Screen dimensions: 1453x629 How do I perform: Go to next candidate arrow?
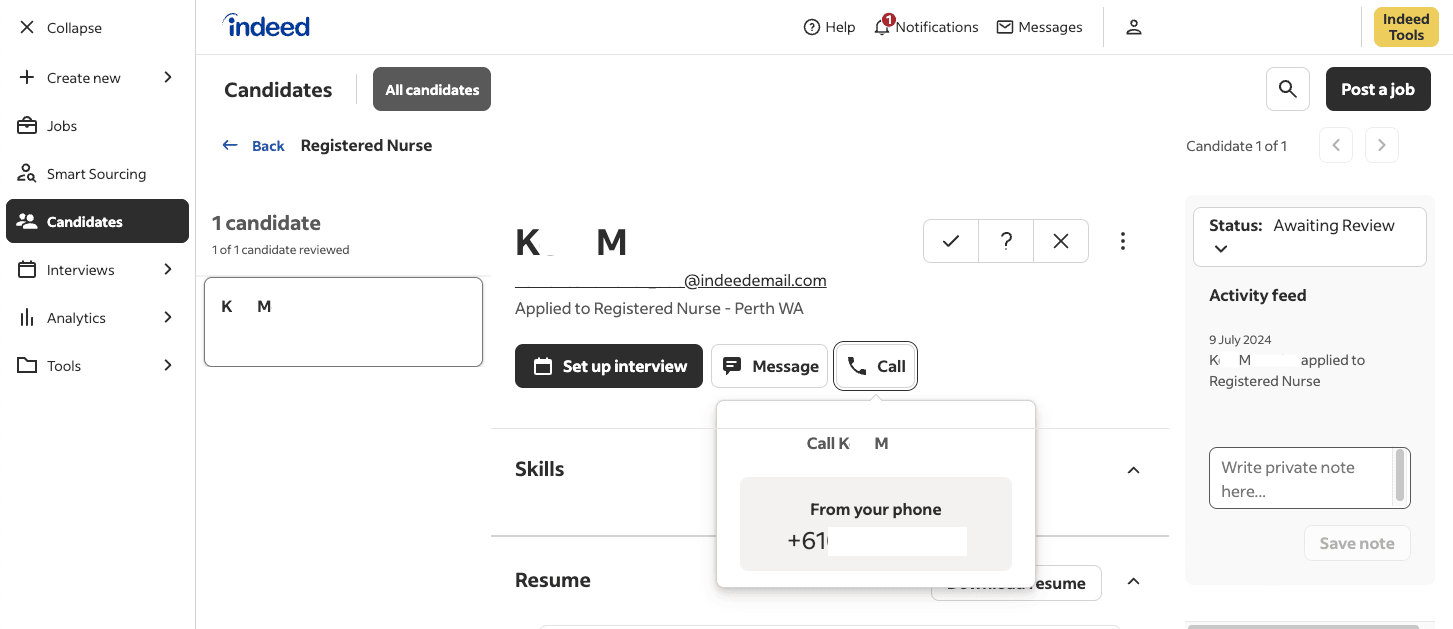[1381, 145]
